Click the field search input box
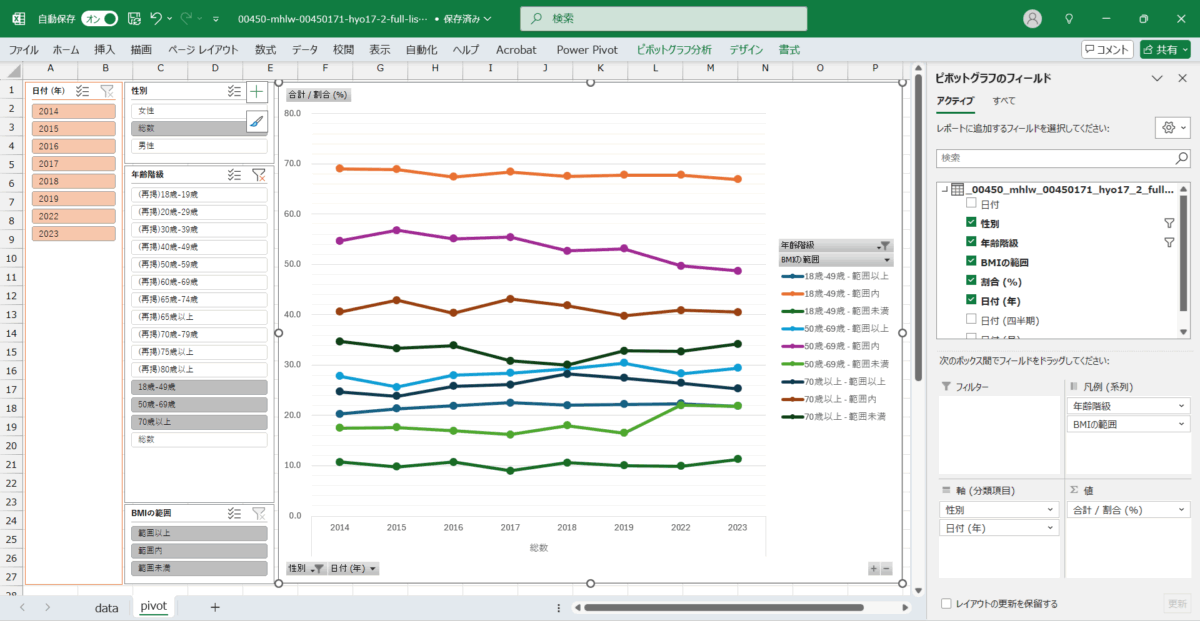 click(1055, 158)
